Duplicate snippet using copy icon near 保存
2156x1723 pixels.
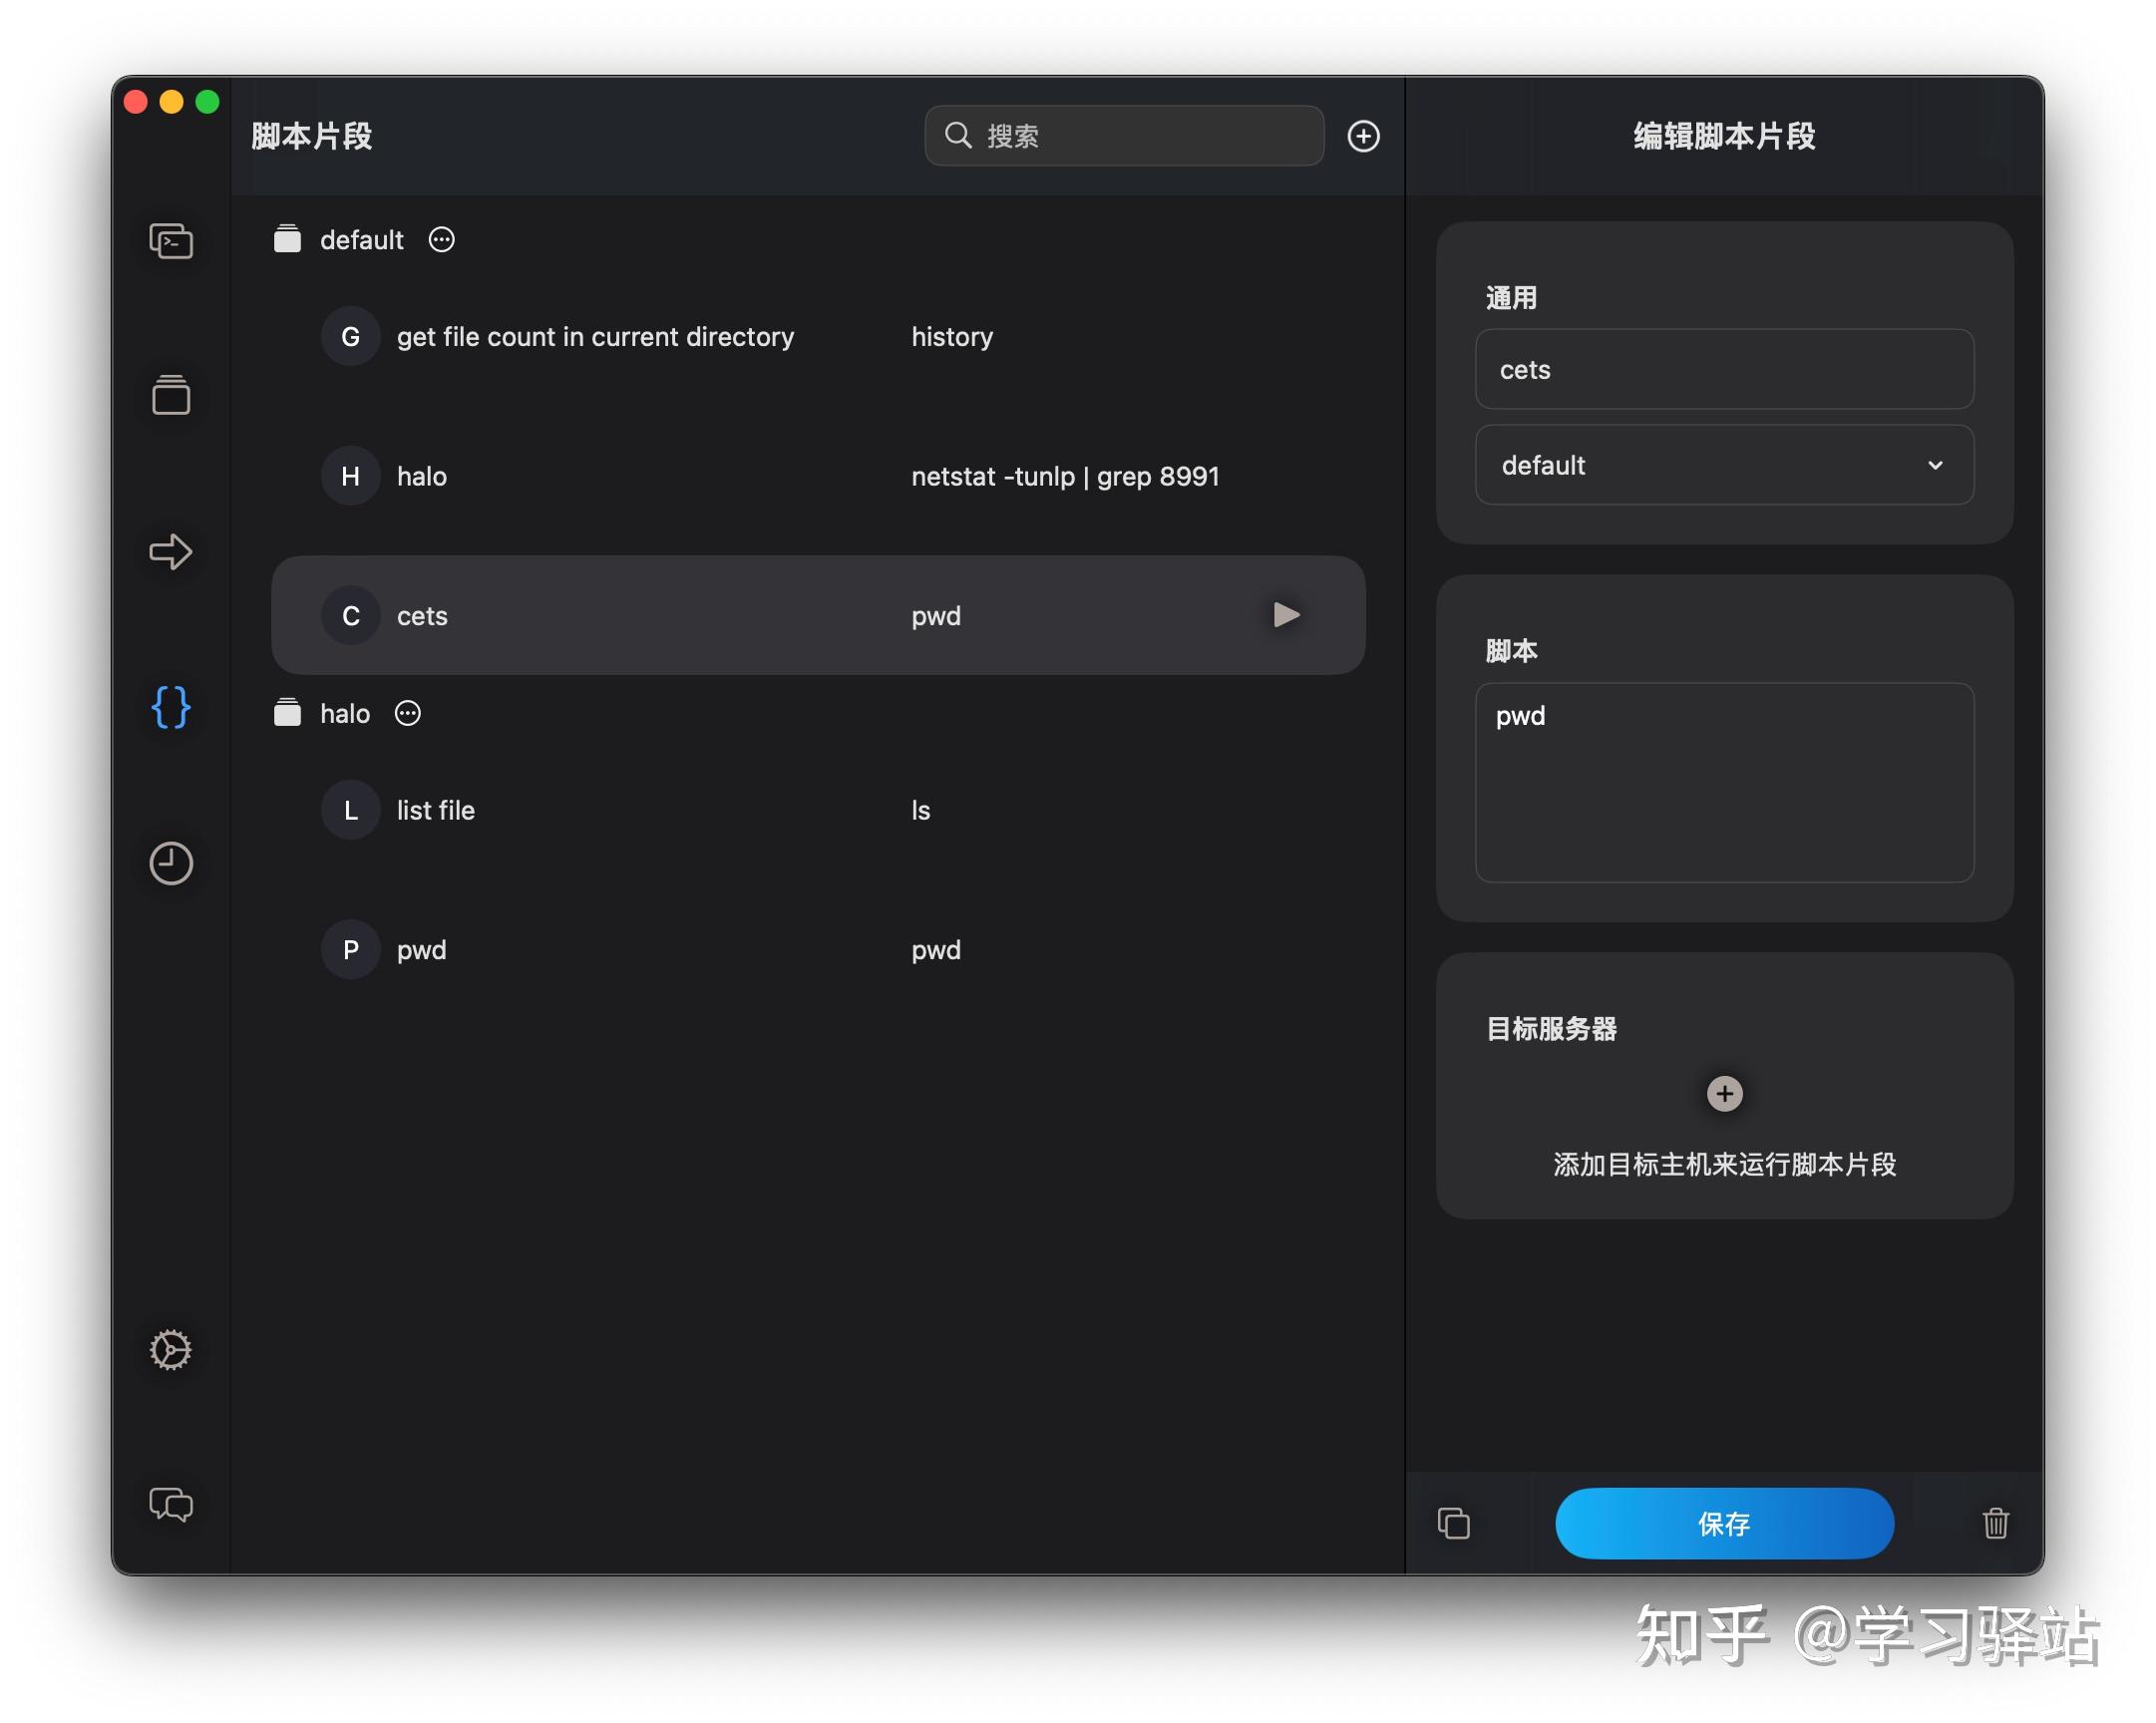[1453, 1524]
